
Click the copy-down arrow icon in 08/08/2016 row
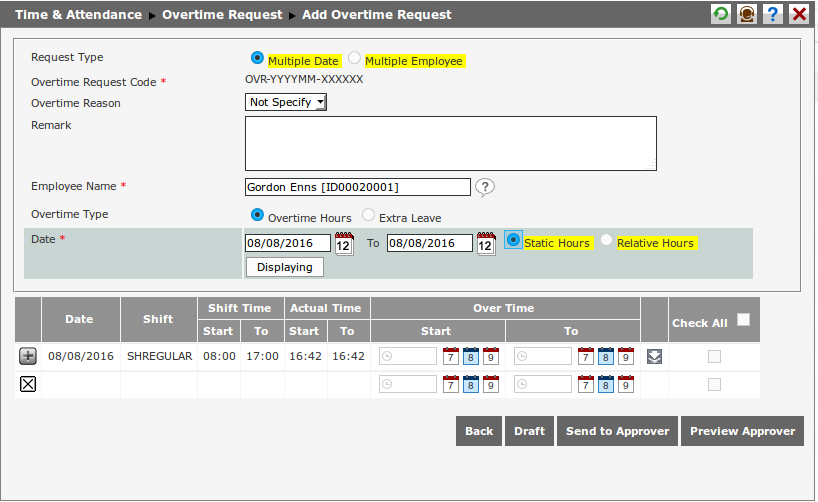point(654,357)
